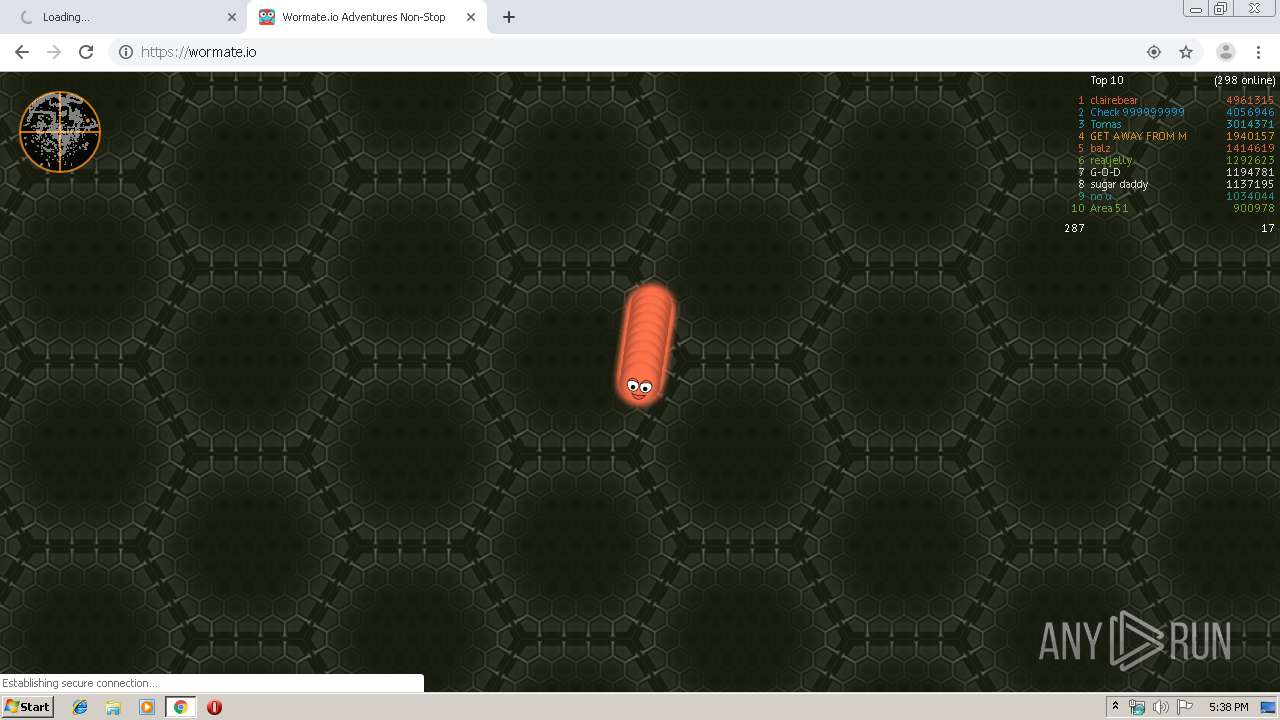Open the volume speaker tray icon
This screenshot has height=720, width=1280.
click(x=1161, y=707)
